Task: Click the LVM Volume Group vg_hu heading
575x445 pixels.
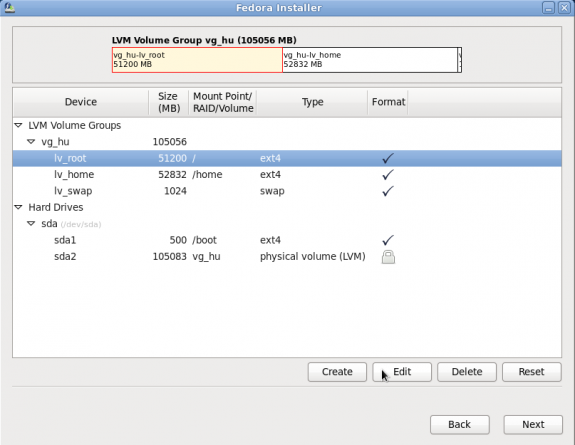Action: (204, 40)
